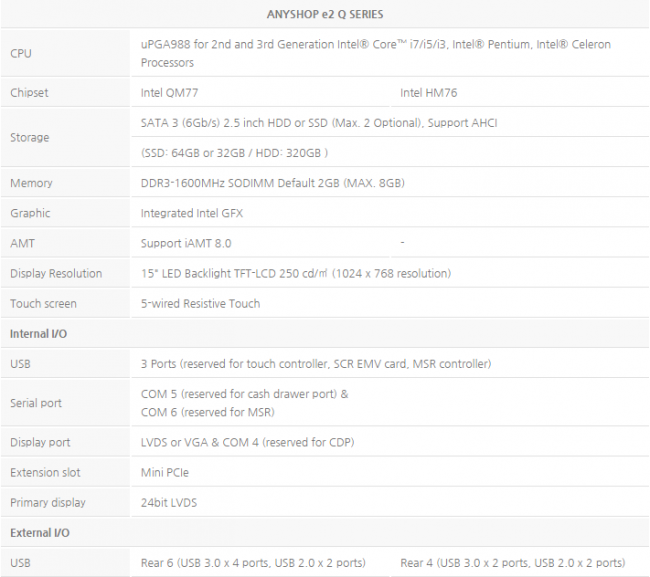Click the 24bit LVDS primary display value
650x577 pixels.
172,502
